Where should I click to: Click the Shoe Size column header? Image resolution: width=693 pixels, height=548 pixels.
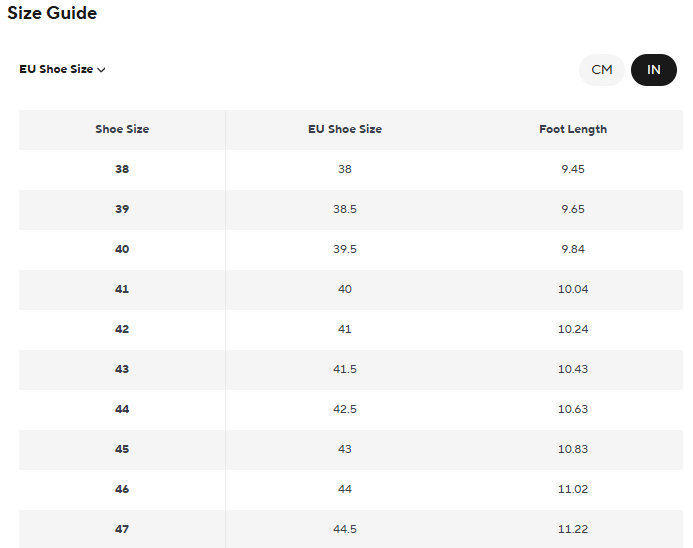click(122, 130)
